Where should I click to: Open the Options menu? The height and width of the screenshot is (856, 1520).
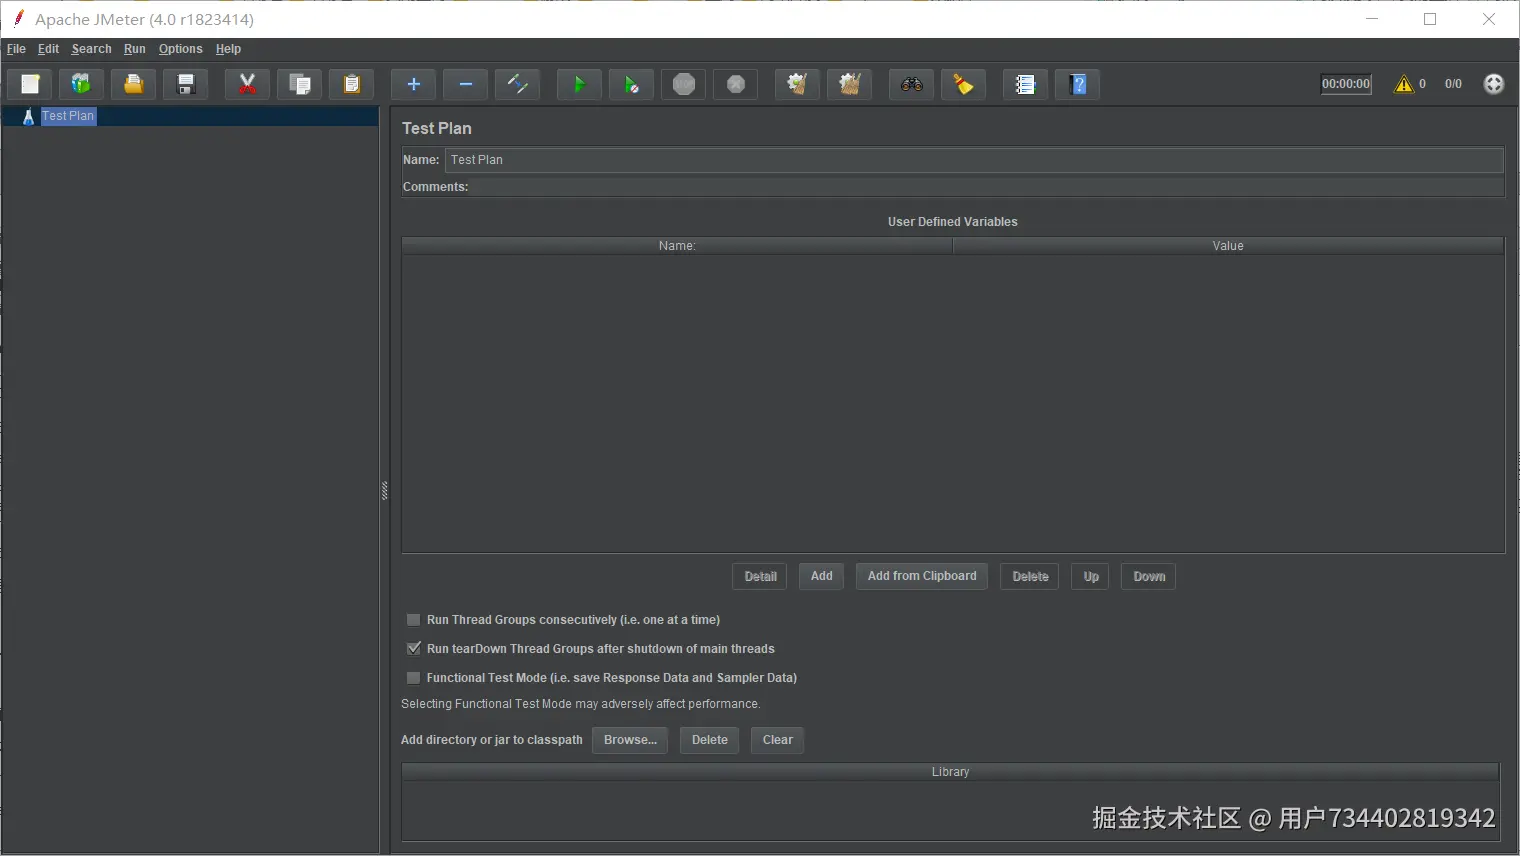click(x=180, y=49)
